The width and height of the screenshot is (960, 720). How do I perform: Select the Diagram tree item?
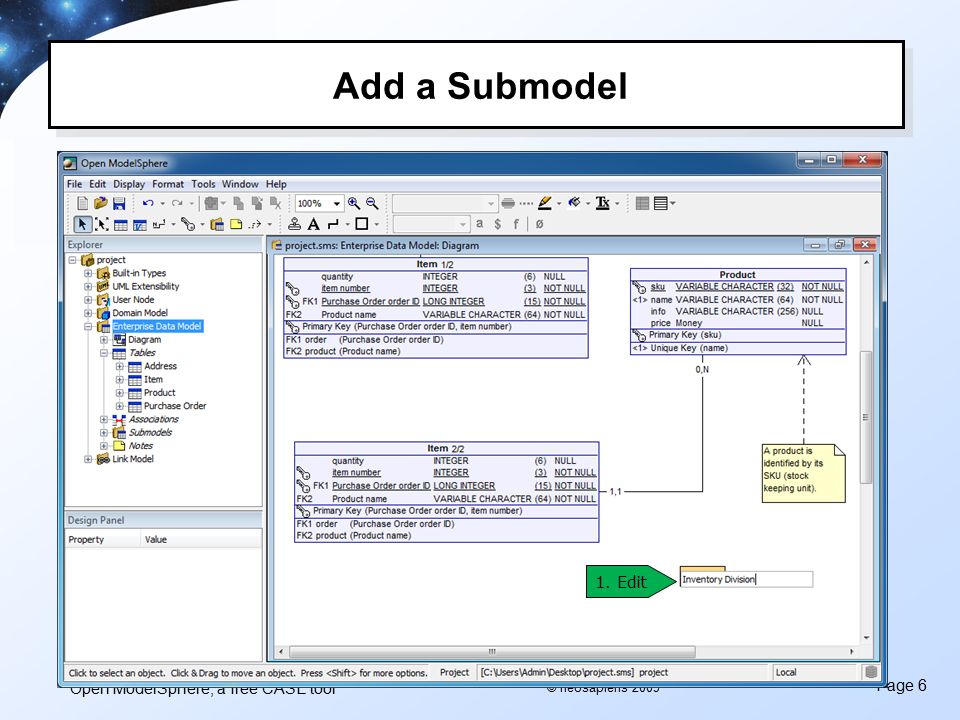point(144,340)
